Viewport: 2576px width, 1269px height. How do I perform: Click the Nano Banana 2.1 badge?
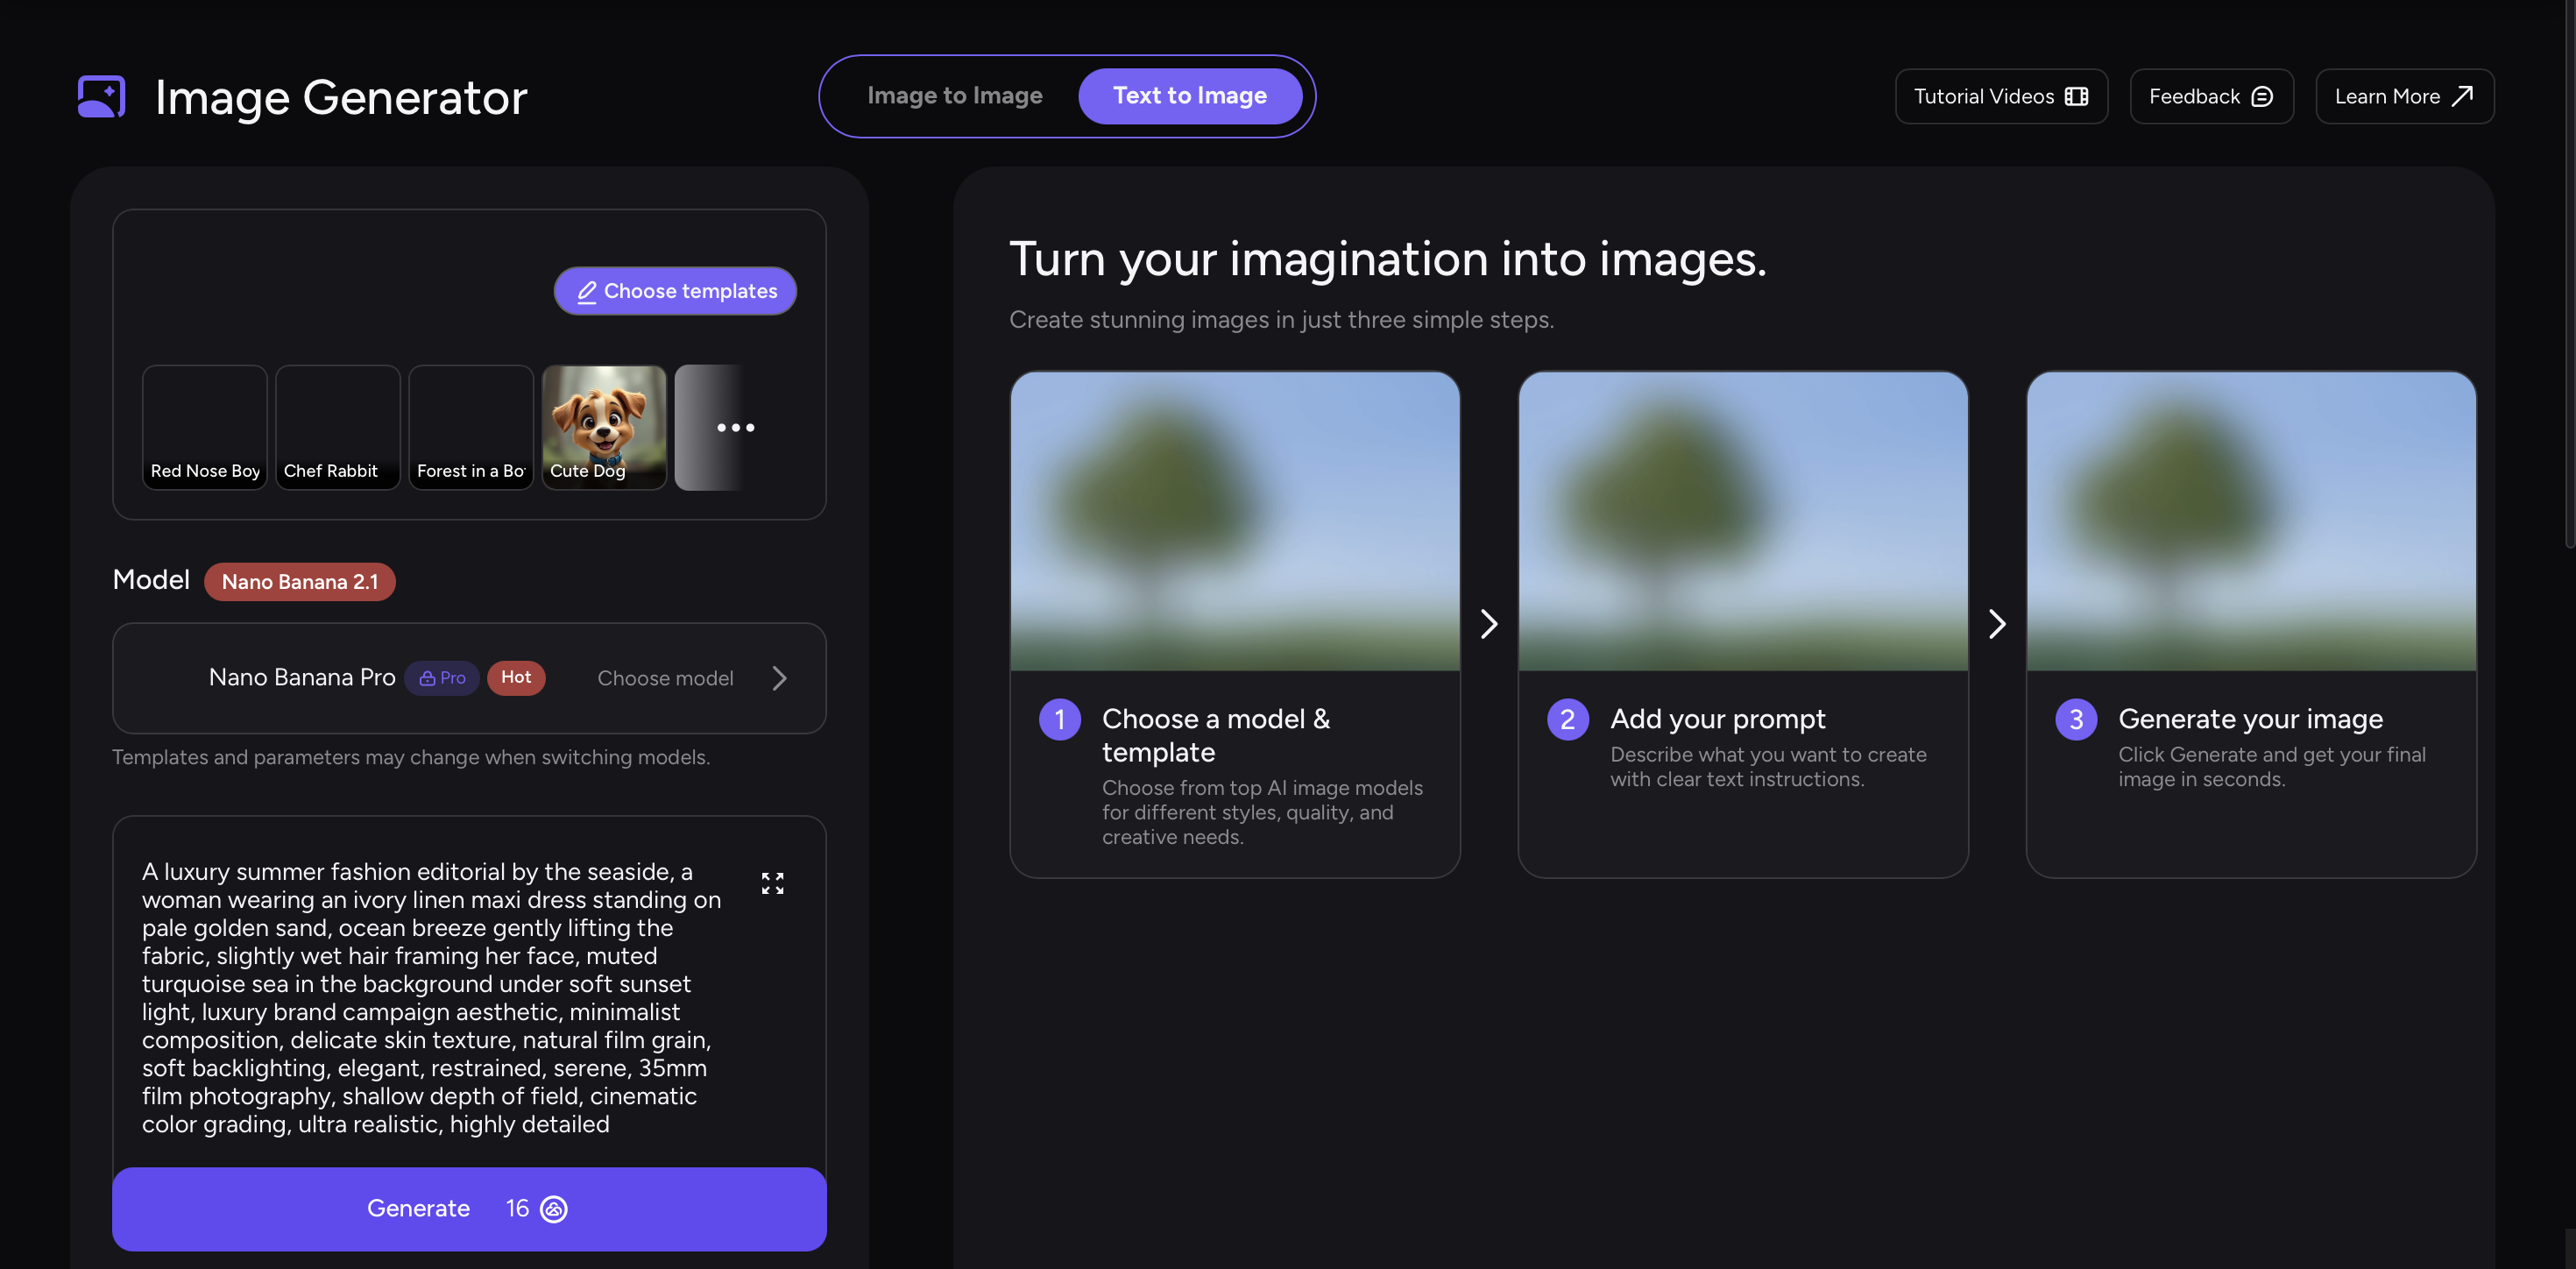click(x=300, y=582)
